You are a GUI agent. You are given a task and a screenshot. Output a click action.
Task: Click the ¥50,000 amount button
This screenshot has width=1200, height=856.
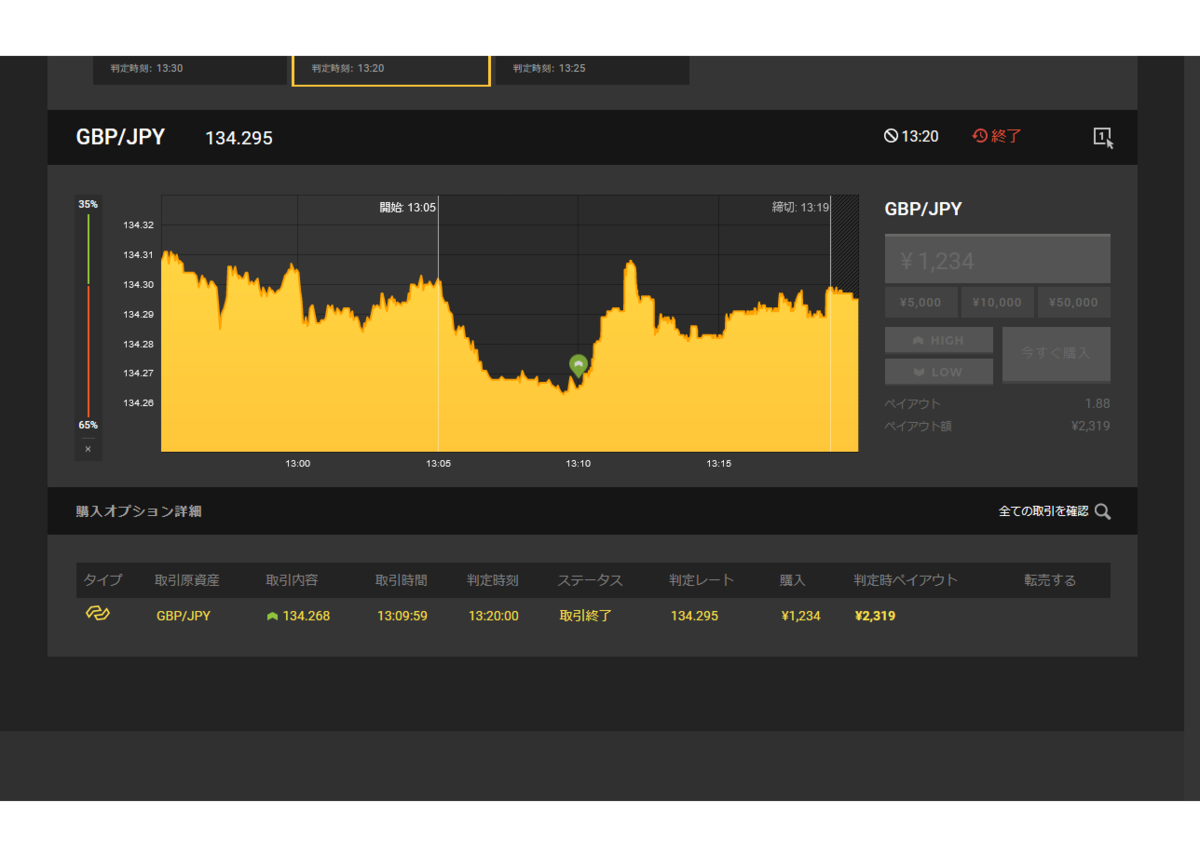(x=1074, y=302)
